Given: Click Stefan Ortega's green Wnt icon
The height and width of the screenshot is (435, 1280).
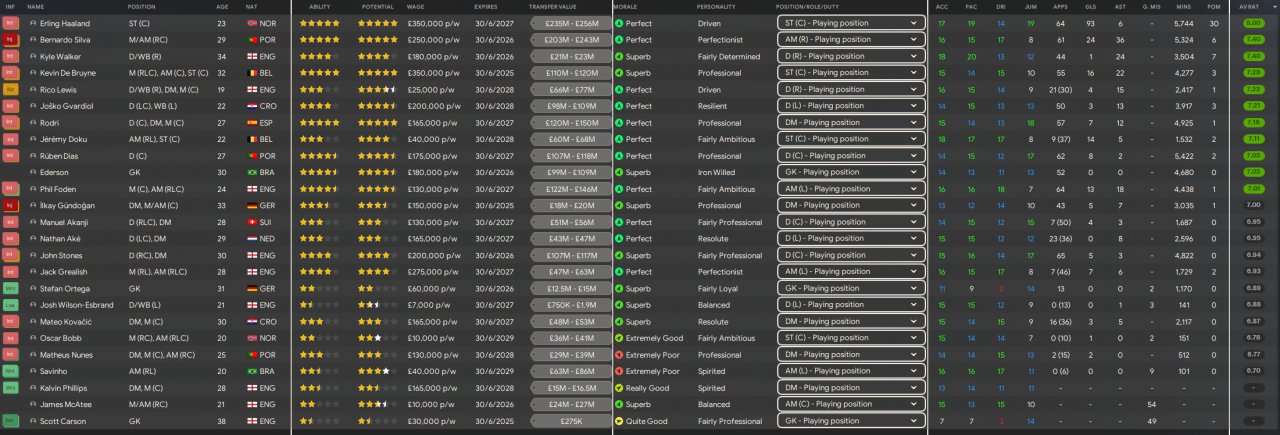Looking at the screenshot, I should (x=11, y=288).
